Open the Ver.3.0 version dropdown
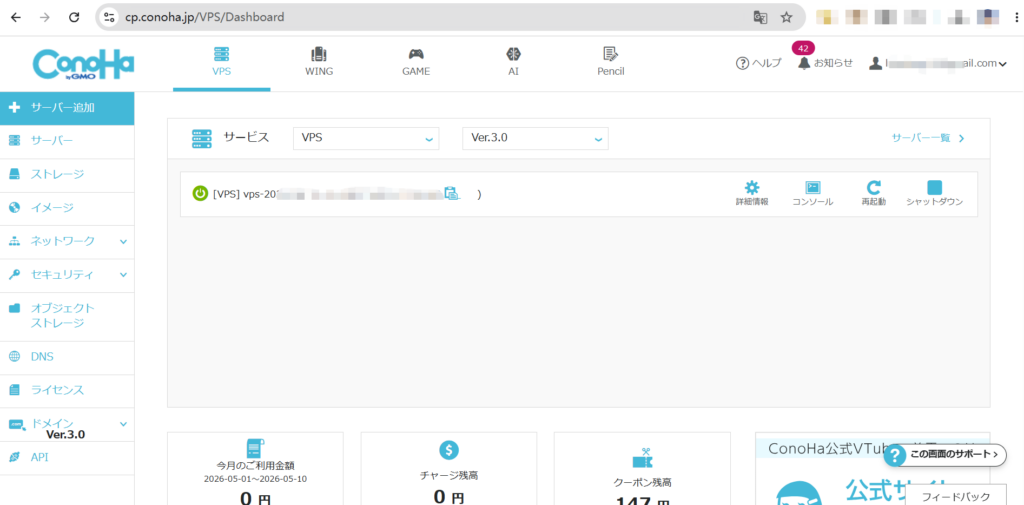This screenshot has width=1024, height=505. pos(535,138)
